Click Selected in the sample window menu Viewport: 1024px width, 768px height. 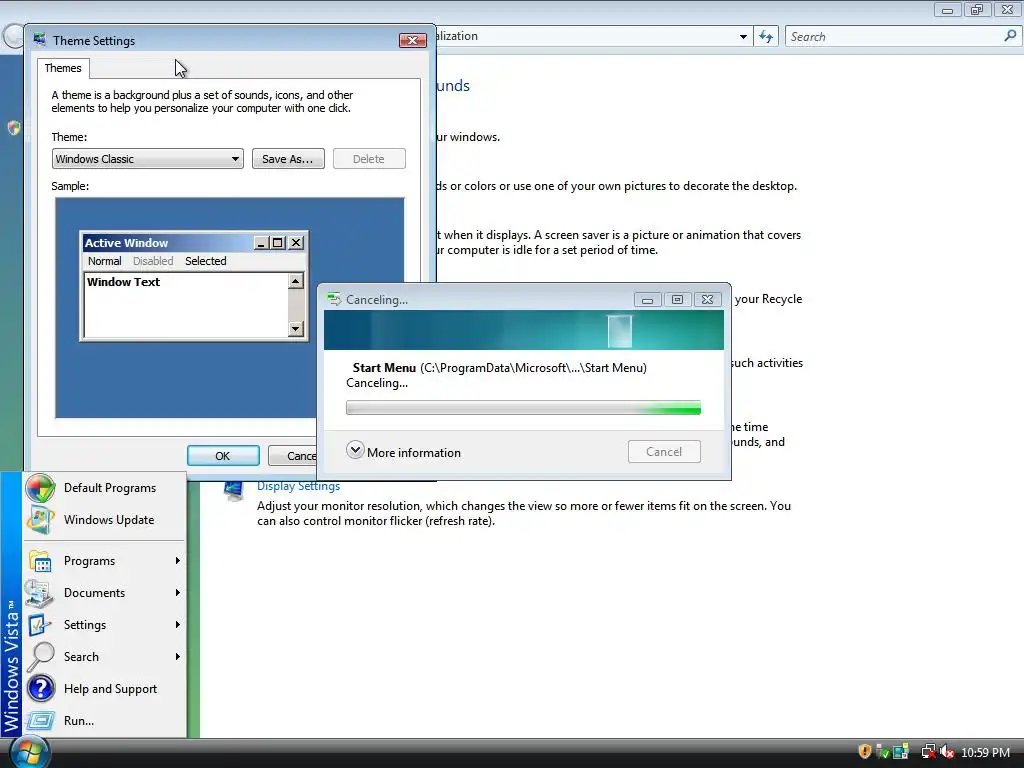[206, 261]
